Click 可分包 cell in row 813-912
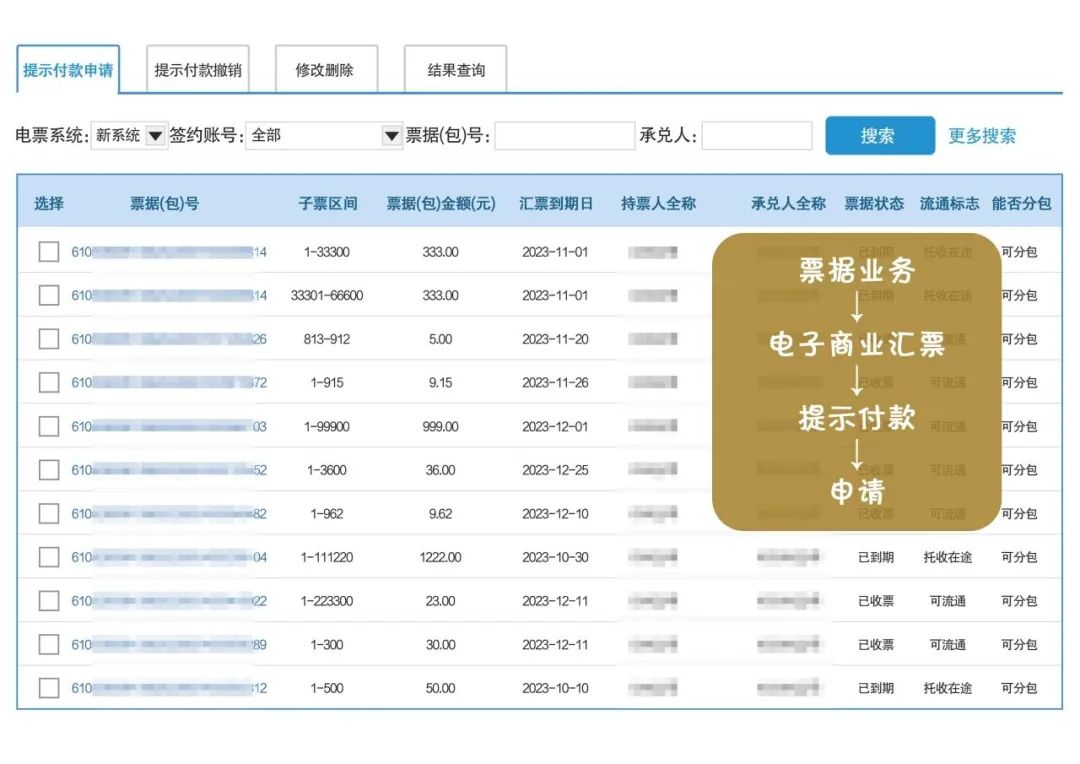This screenshot has height=764, width=1080. click(x=1019, y=339)
